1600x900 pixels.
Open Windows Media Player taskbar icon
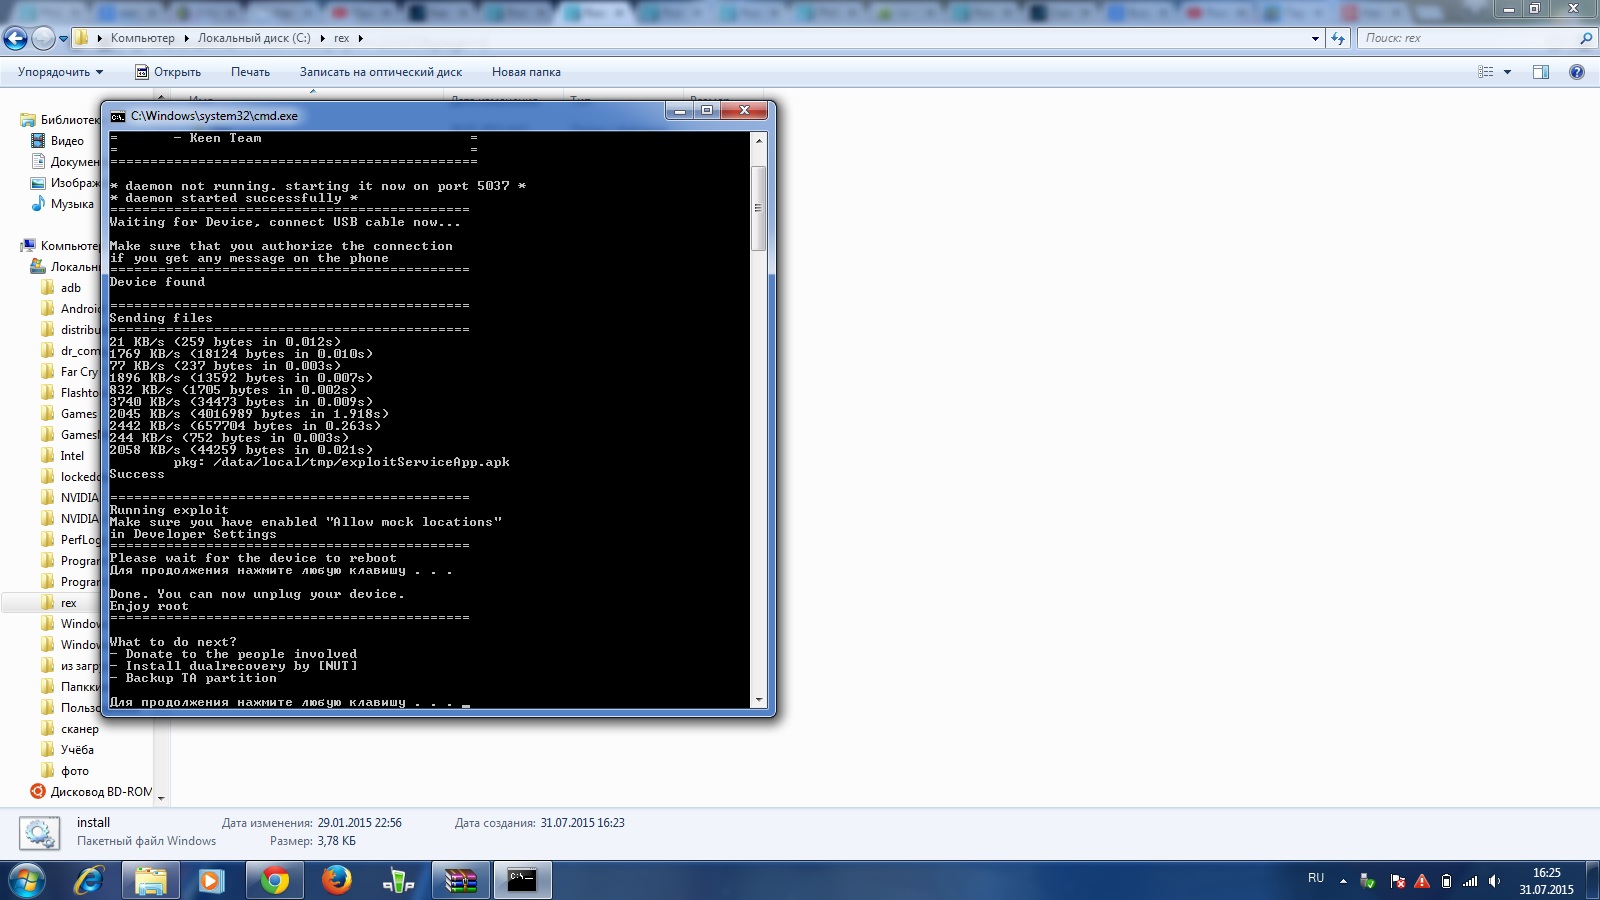[x=211, y=881]
